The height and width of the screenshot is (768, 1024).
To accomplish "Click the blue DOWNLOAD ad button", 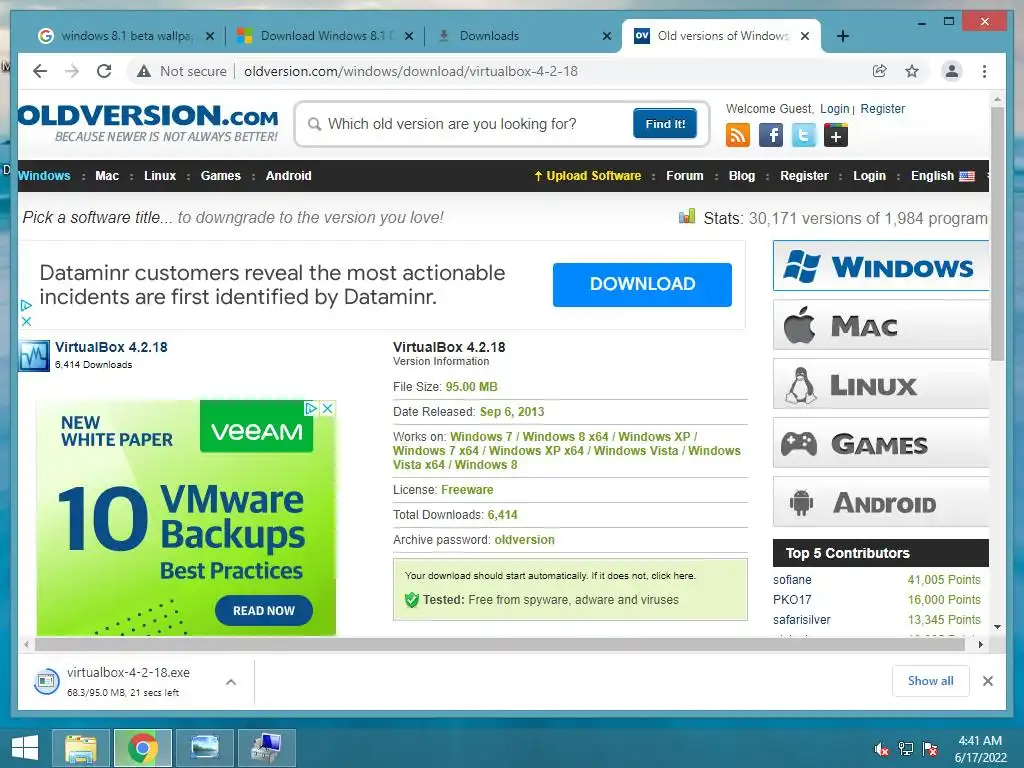I will coord(642,285).
